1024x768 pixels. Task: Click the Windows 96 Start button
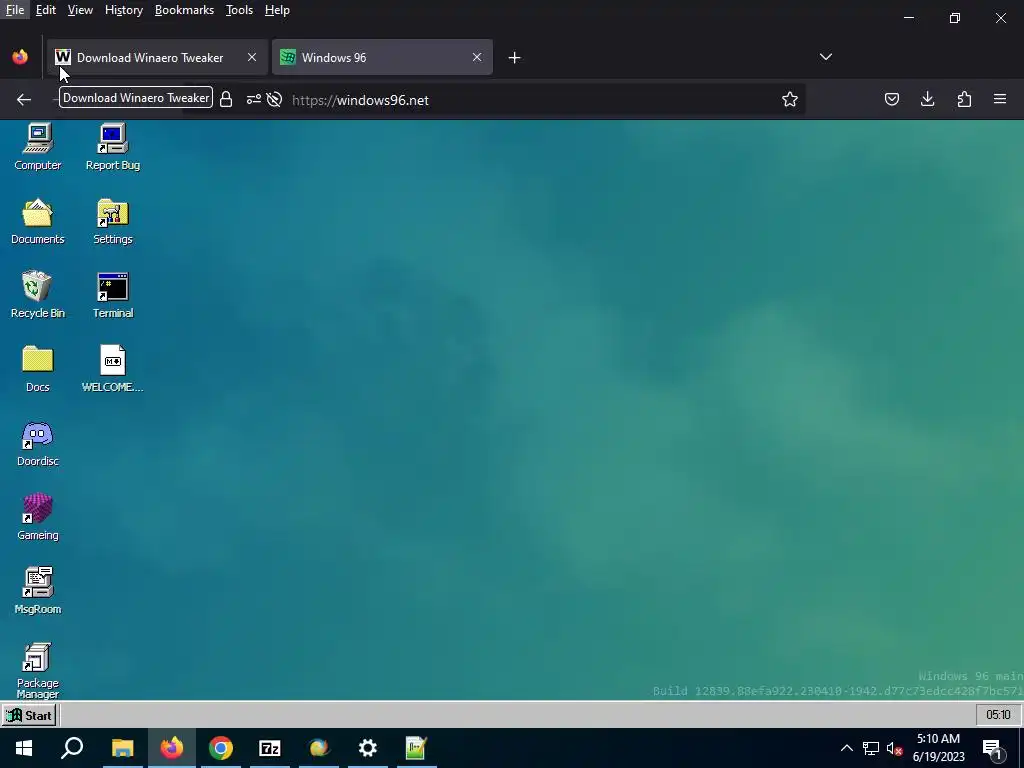pos(29,715)
